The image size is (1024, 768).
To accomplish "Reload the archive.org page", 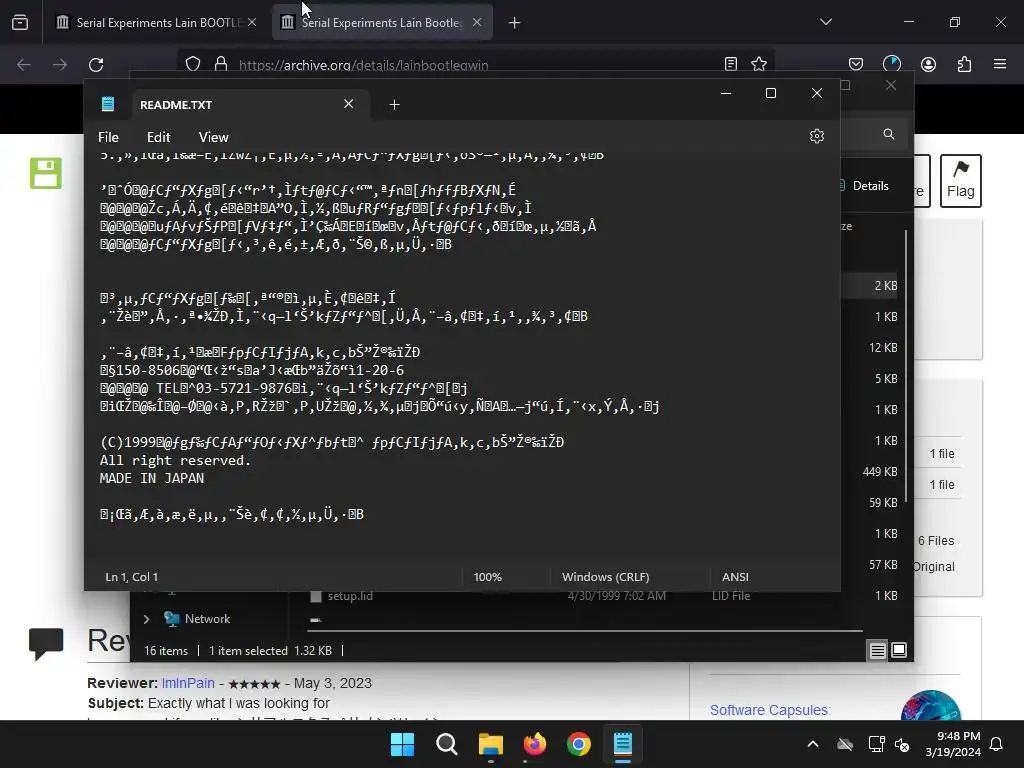I will pyautogui.click(x=96, y=65).
